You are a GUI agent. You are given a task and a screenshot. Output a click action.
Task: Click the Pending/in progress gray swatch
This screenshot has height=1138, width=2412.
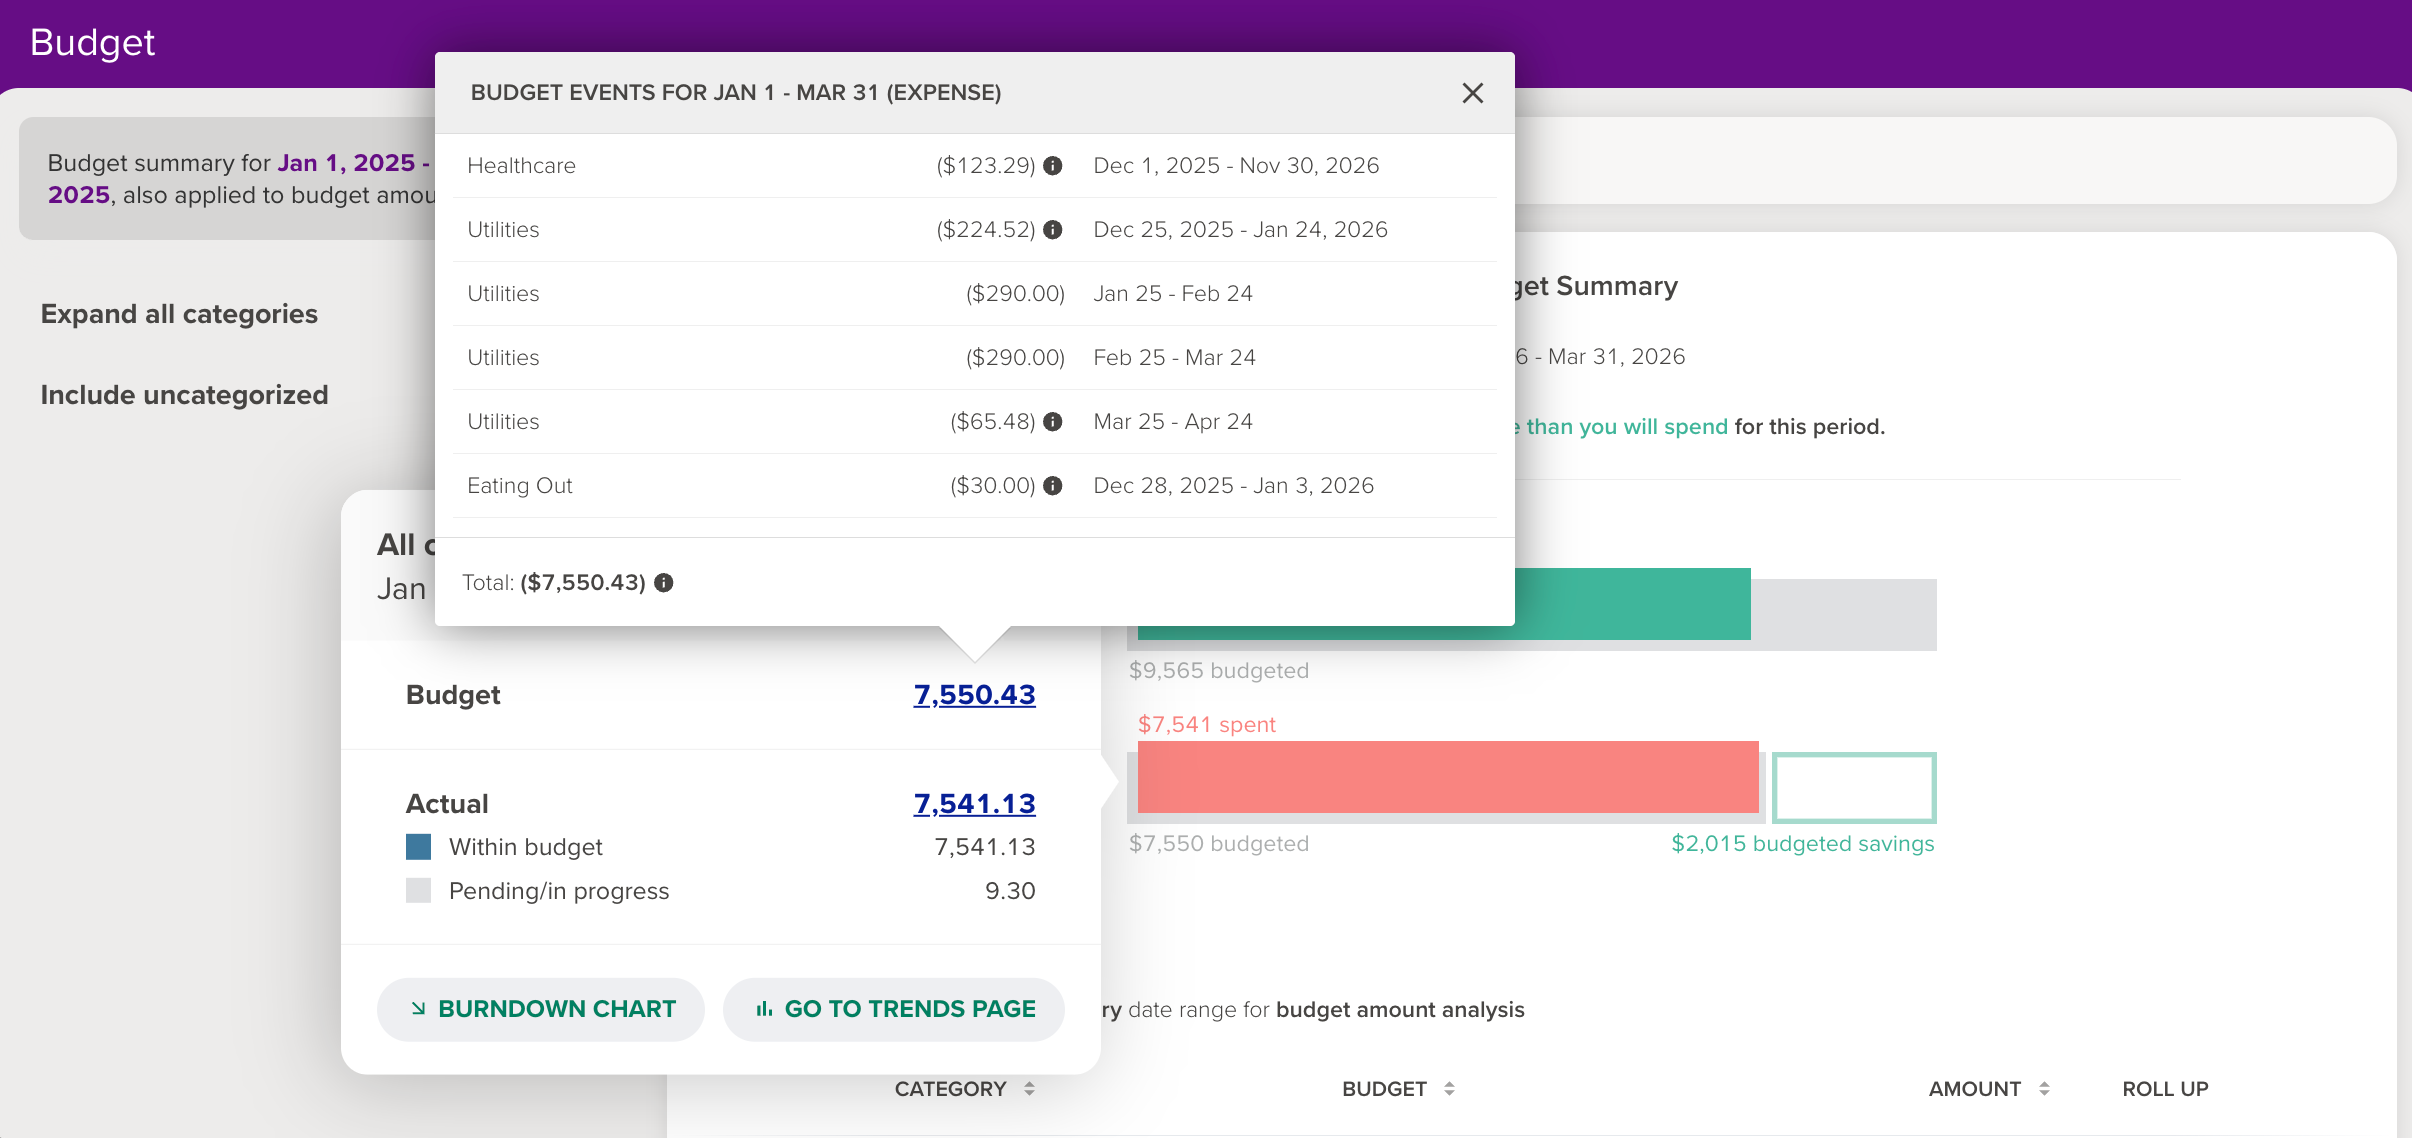pyautogui.click(x=418, y=891)
